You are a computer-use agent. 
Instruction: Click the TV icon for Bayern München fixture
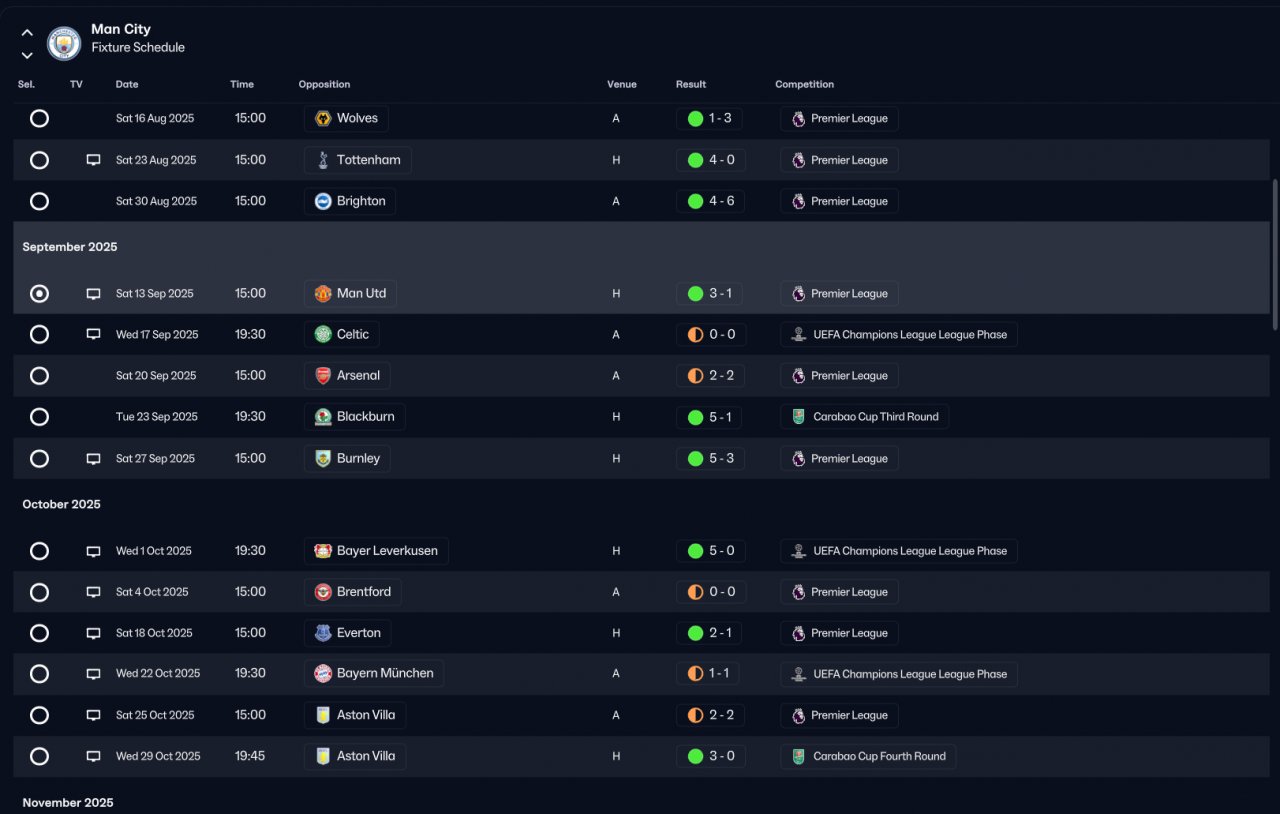(94, 674)
